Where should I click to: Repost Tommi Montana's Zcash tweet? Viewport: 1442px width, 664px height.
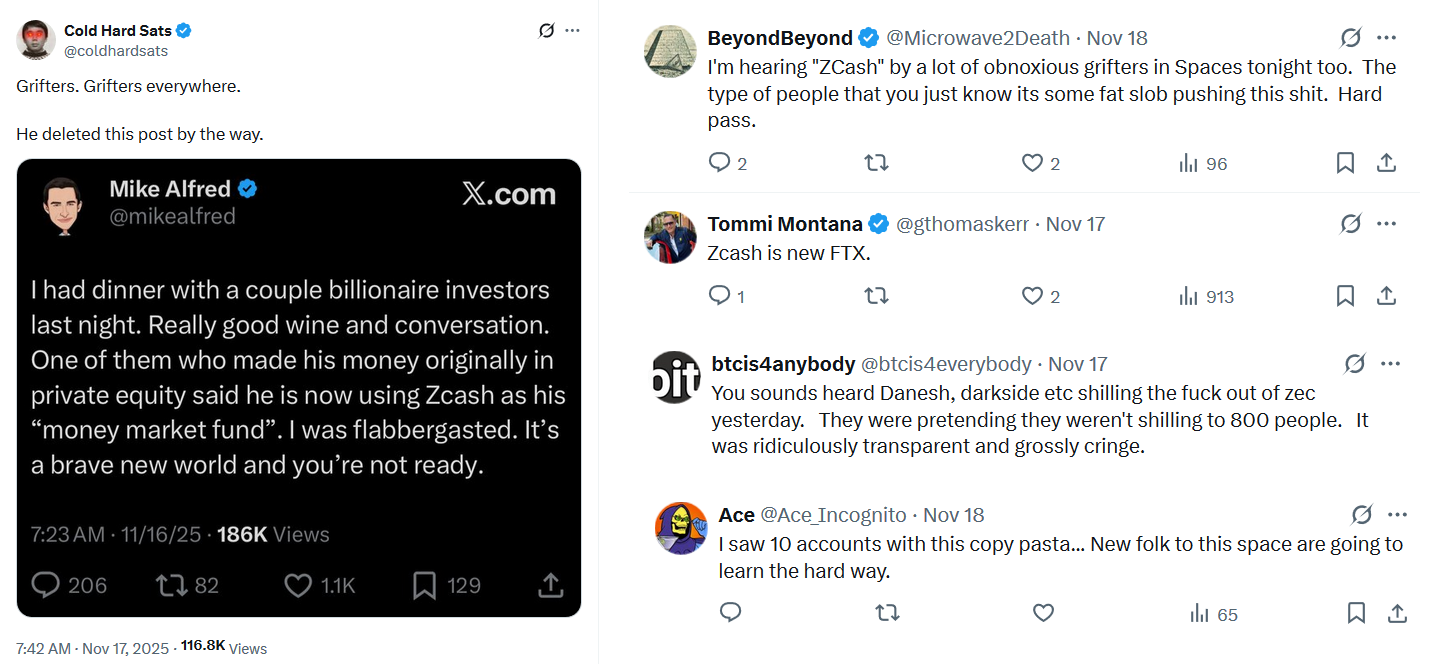point(876,295)
